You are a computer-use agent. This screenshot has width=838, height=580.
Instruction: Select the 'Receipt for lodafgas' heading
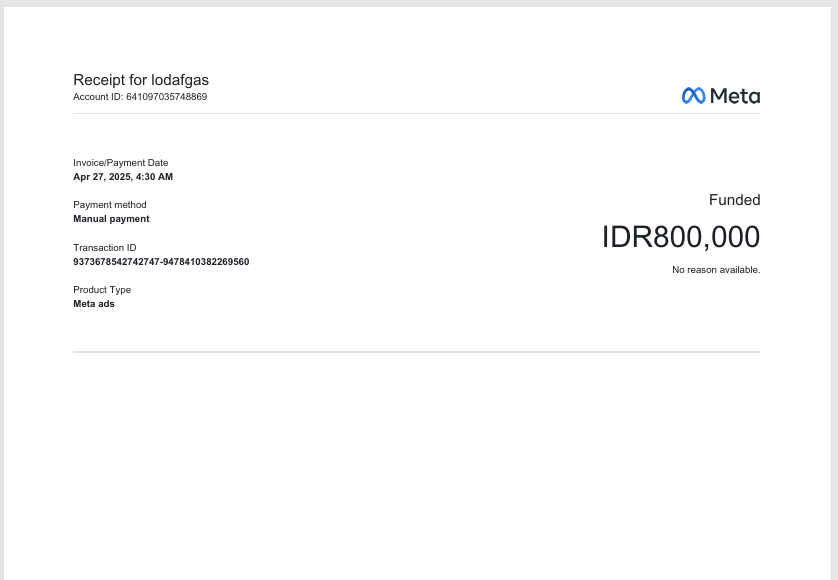[x=141, y=80]
